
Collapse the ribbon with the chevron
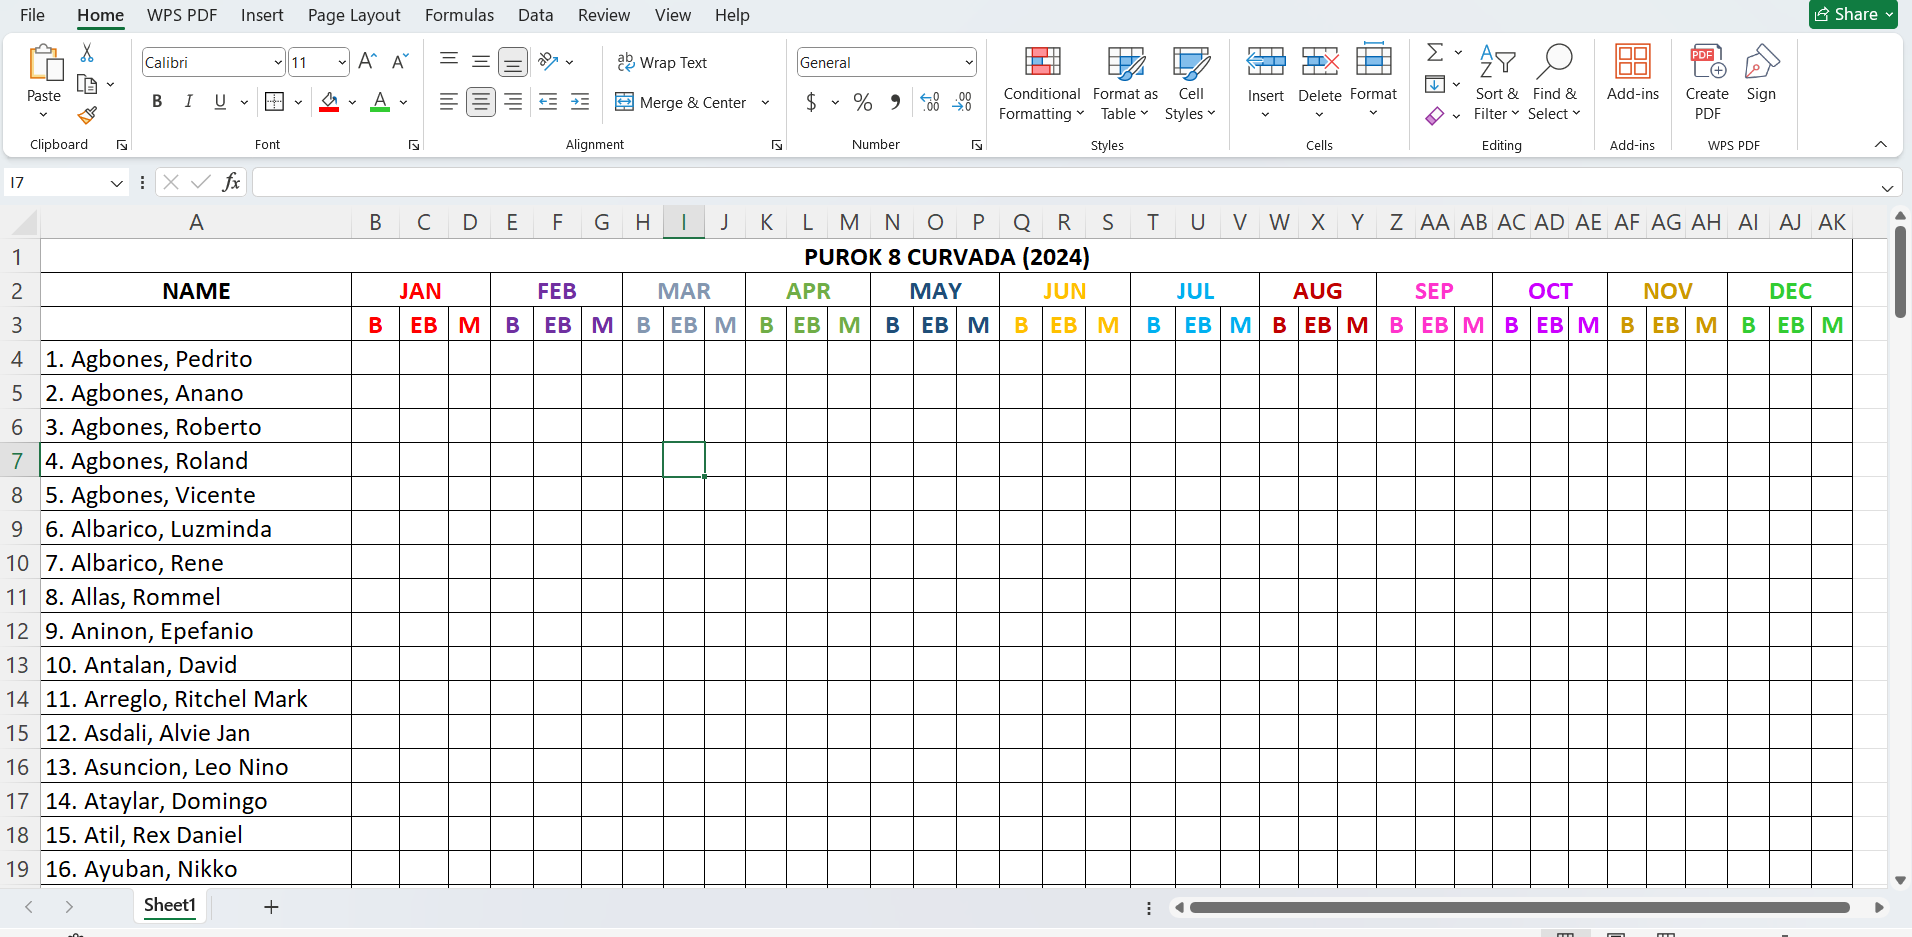click(1881, 145)
